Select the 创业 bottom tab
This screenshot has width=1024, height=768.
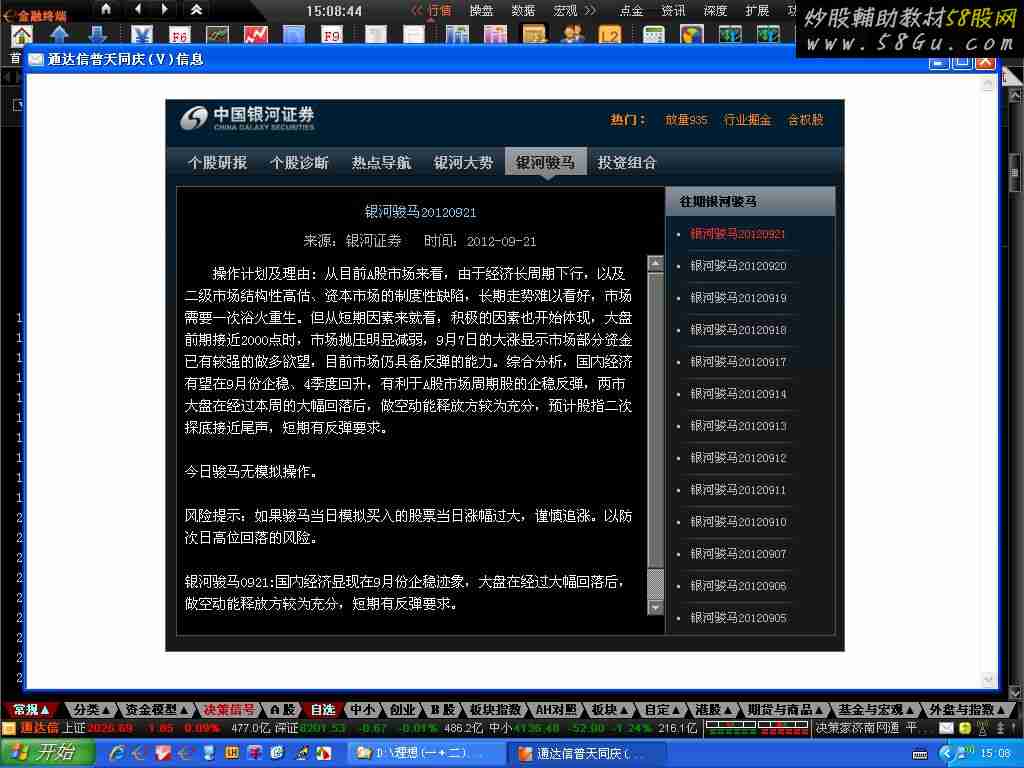click(x=402, y=710)
